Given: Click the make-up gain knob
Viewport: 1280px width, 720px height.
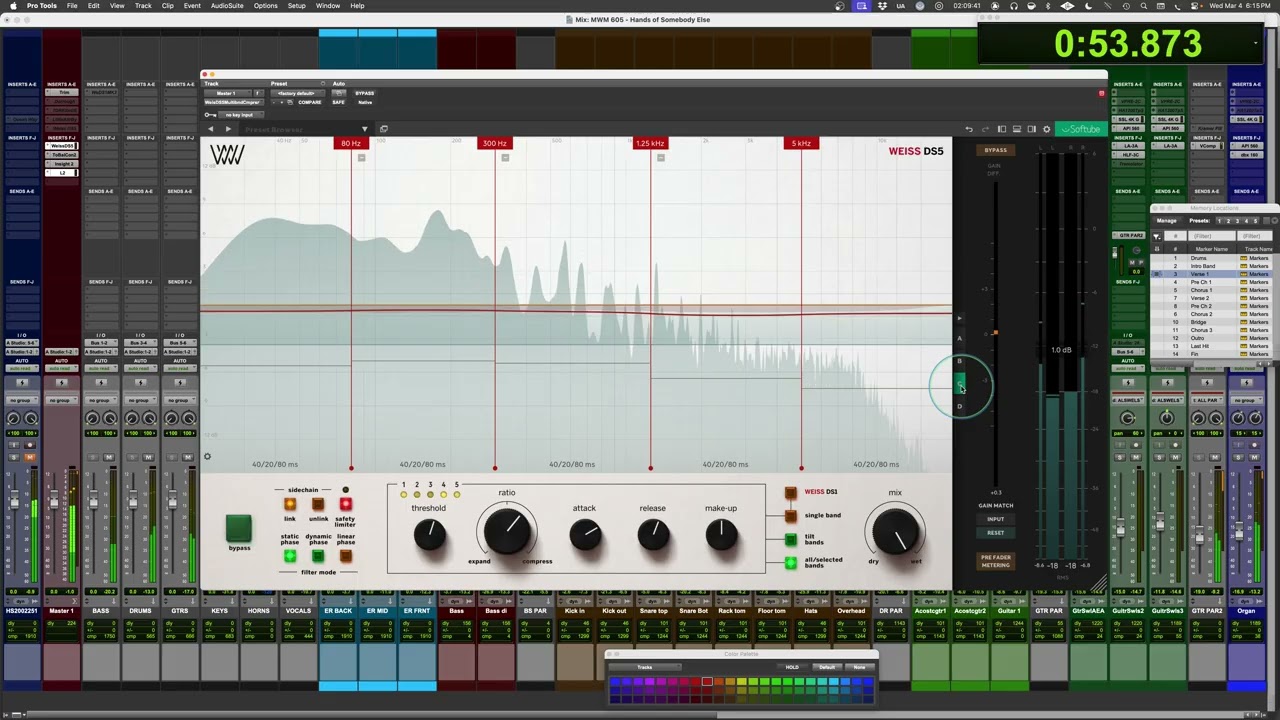Looking at the screenshot, I should tap(722, 534).
